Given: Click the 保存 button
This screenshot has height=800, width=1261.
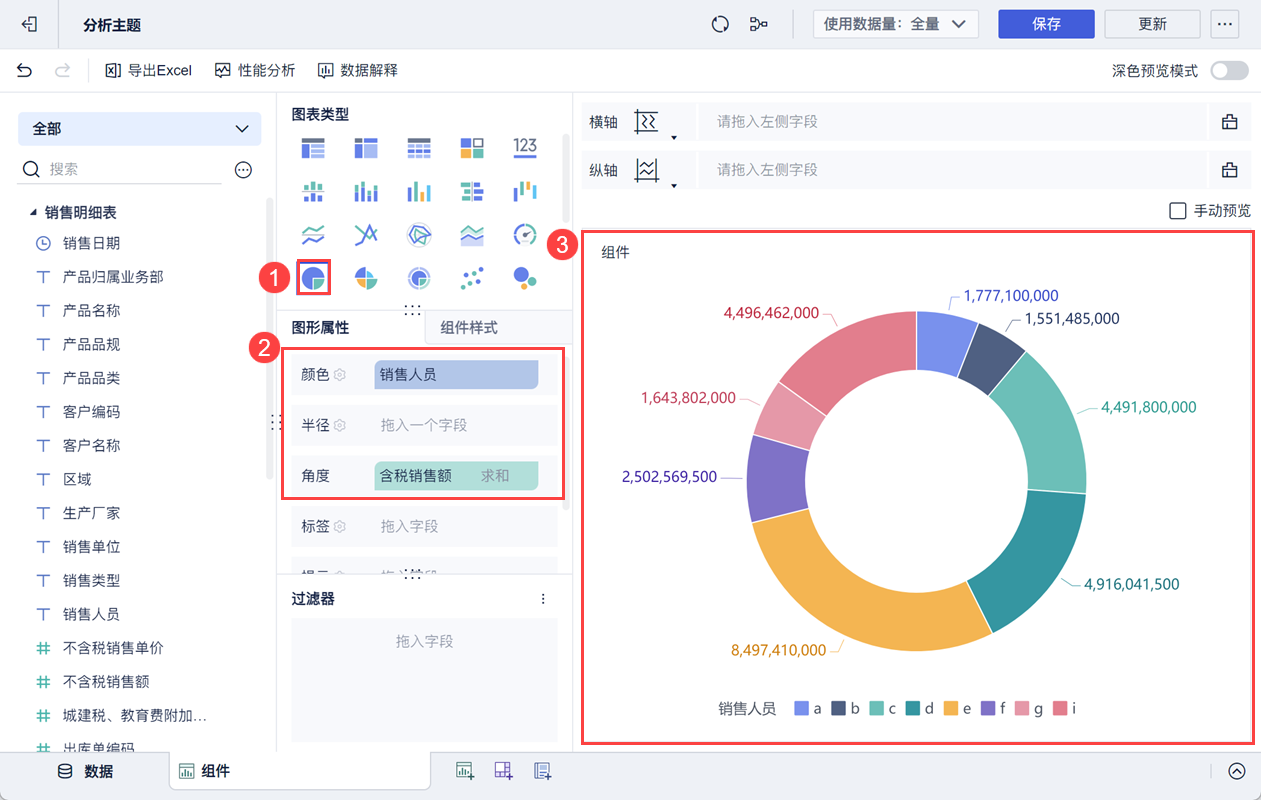Looking at the screenshot, I should tap(1046, 24).
